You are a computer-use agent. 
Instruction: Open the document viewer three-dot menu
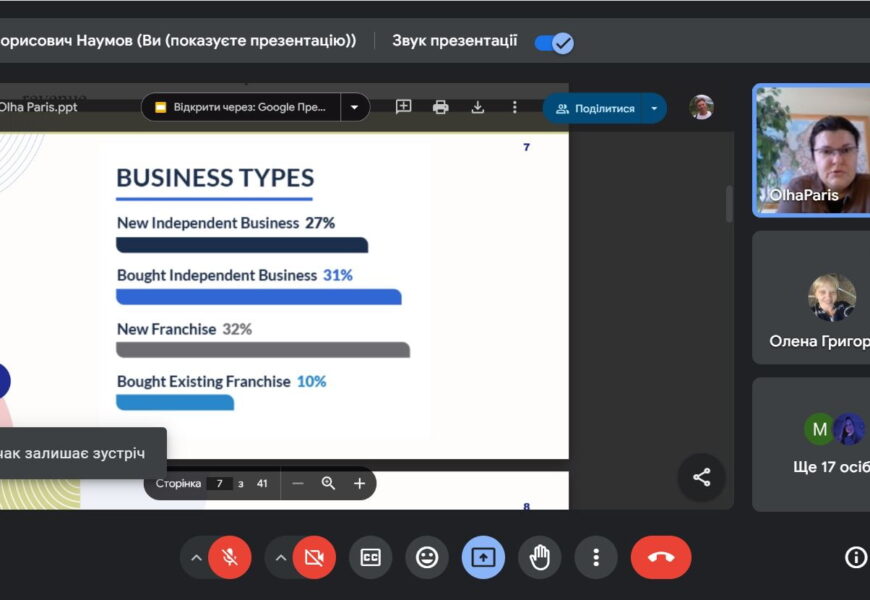click(515, 107)
